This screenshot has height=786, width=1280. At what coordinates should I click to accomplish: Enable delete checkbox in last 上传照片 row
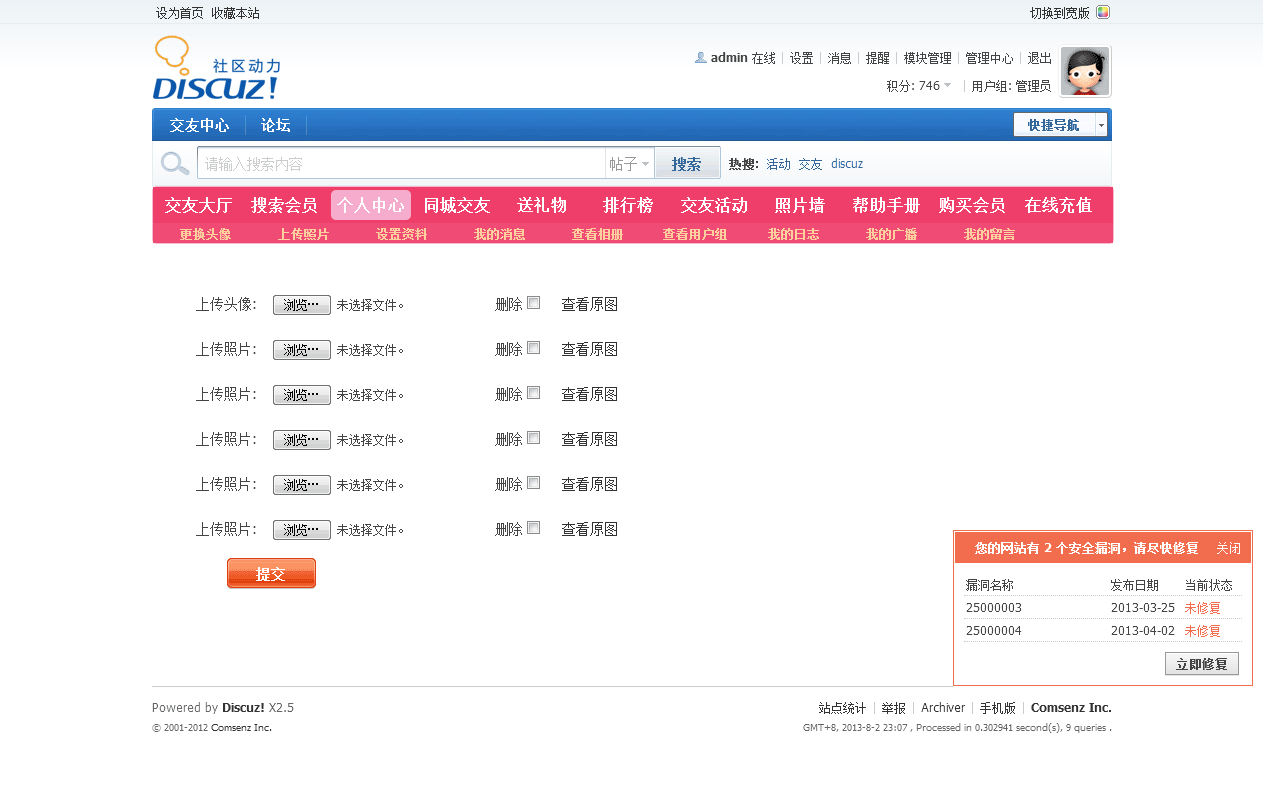tap(534, 528)
